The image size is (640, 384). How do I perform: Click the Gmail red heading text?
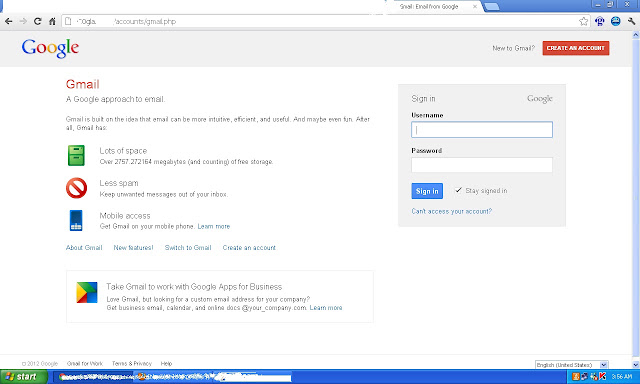pos(82,84)
